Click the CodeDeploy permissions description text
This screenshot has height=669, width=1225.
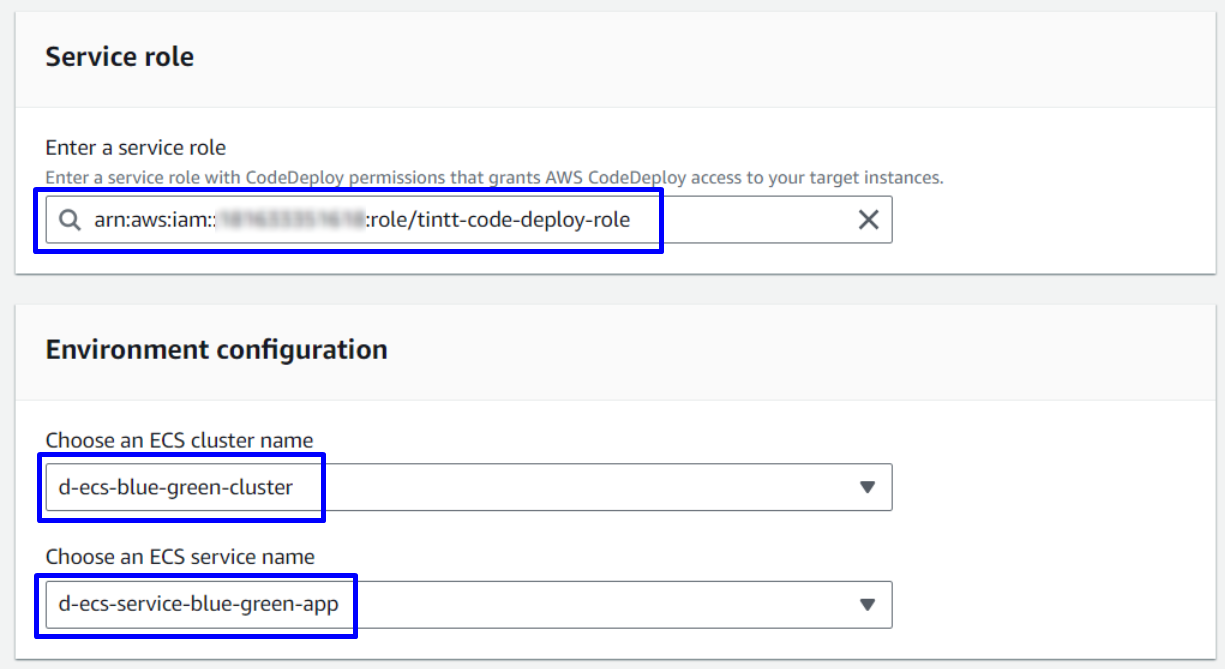(x=494, y=178)
